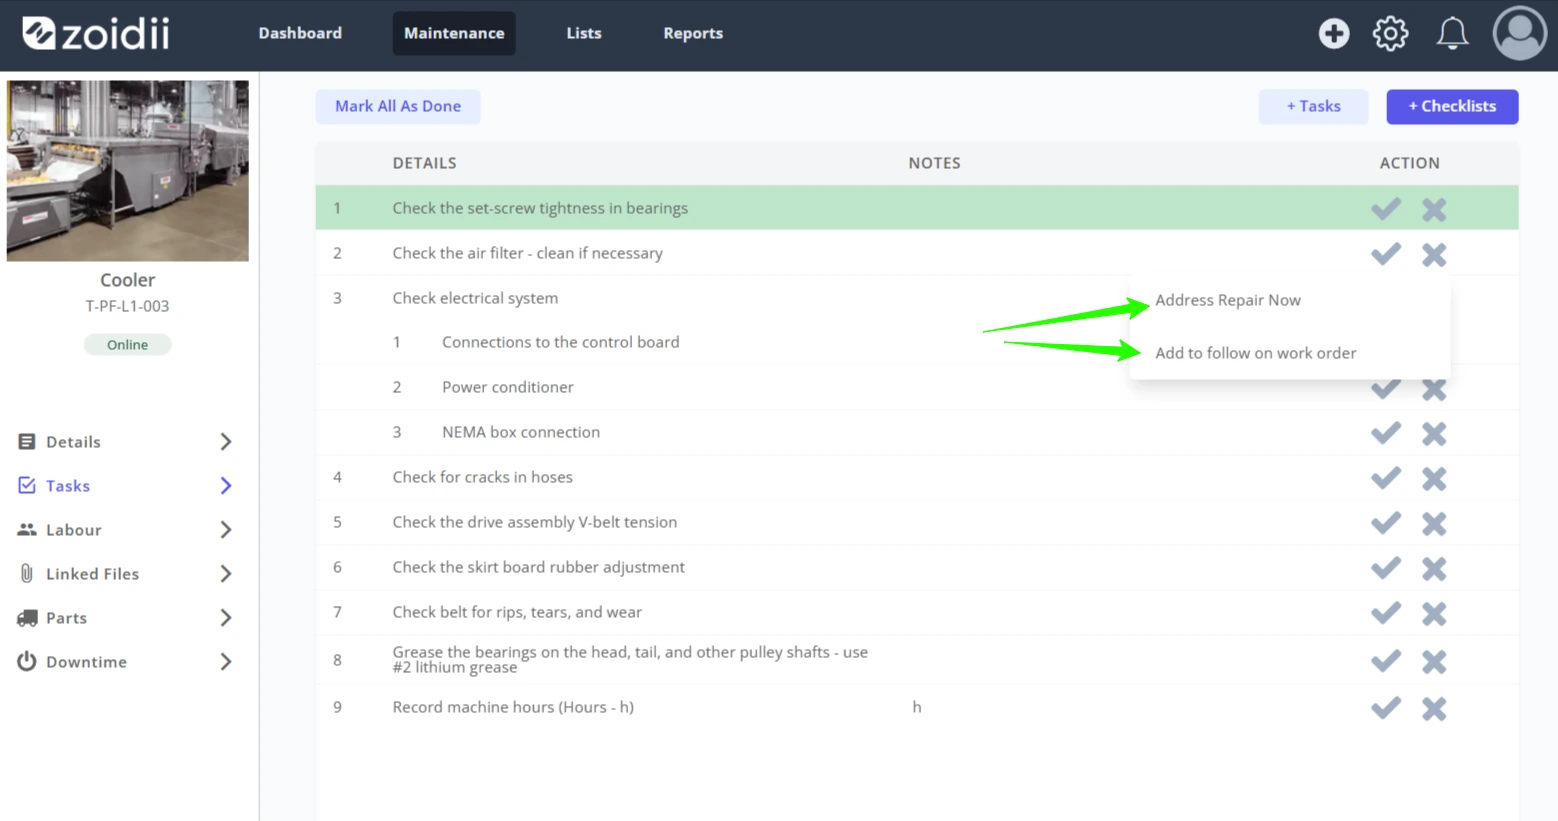Mark 'skirt board rubber adjustment' as done
Screen dimensions: 1558x821
1385,568
